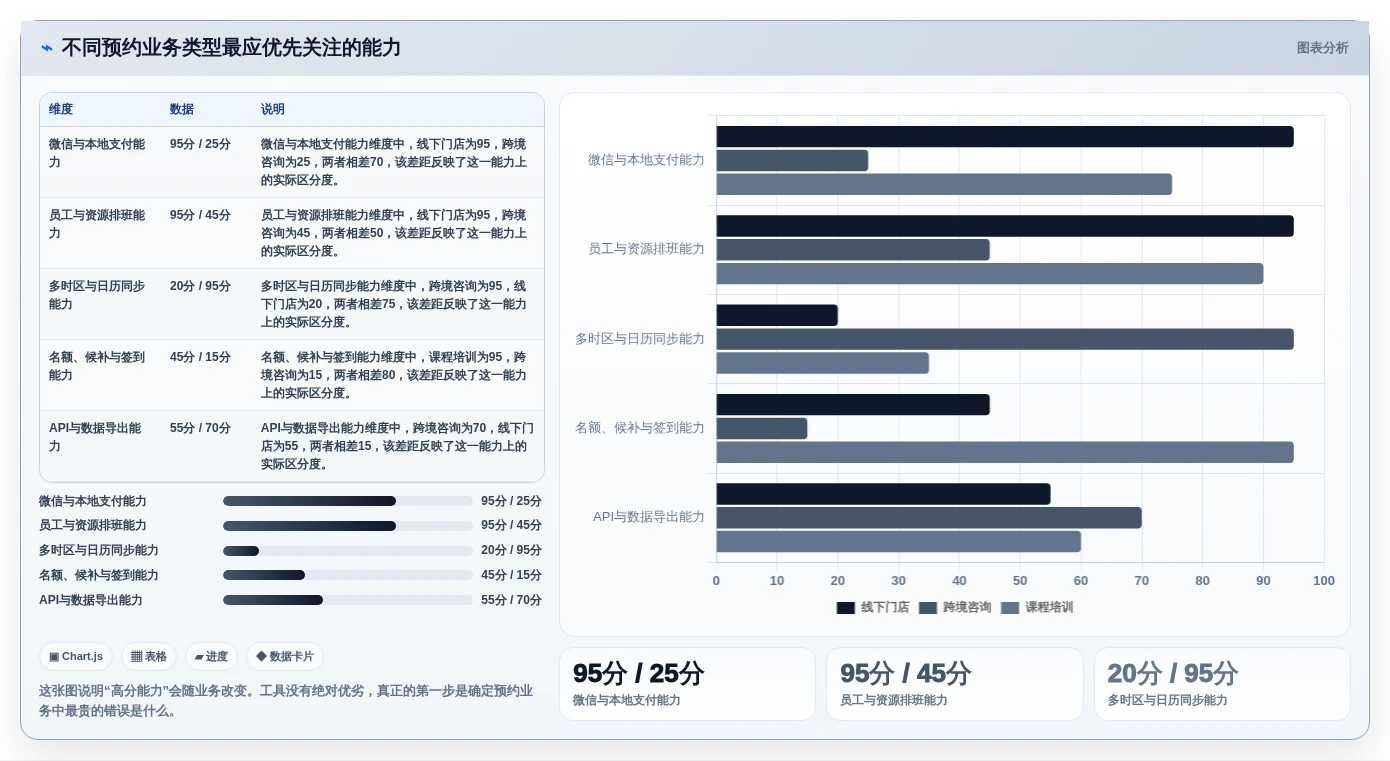
Task: Click the API与数据导出能力 description text in table
Action: (397, 446)
